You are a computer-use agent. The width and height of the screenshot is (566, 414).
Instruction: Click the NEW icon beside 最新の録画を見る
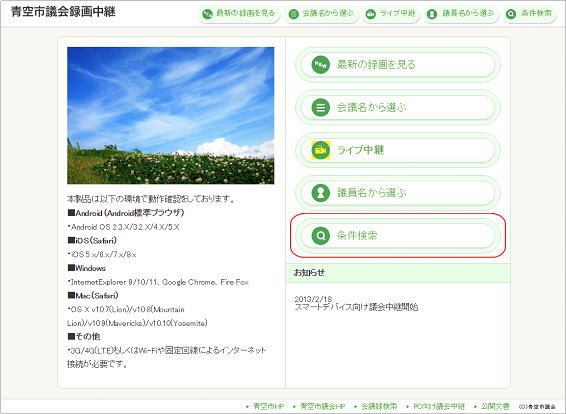(321, 65)
